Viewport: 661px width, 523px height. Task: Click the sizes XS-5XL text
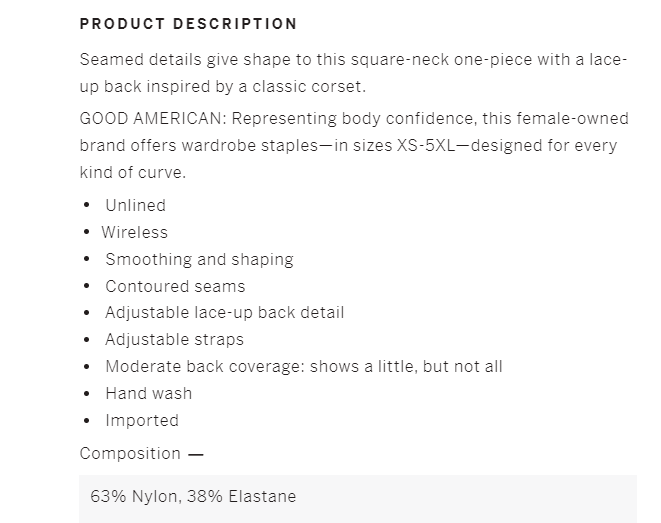[404, 145]
